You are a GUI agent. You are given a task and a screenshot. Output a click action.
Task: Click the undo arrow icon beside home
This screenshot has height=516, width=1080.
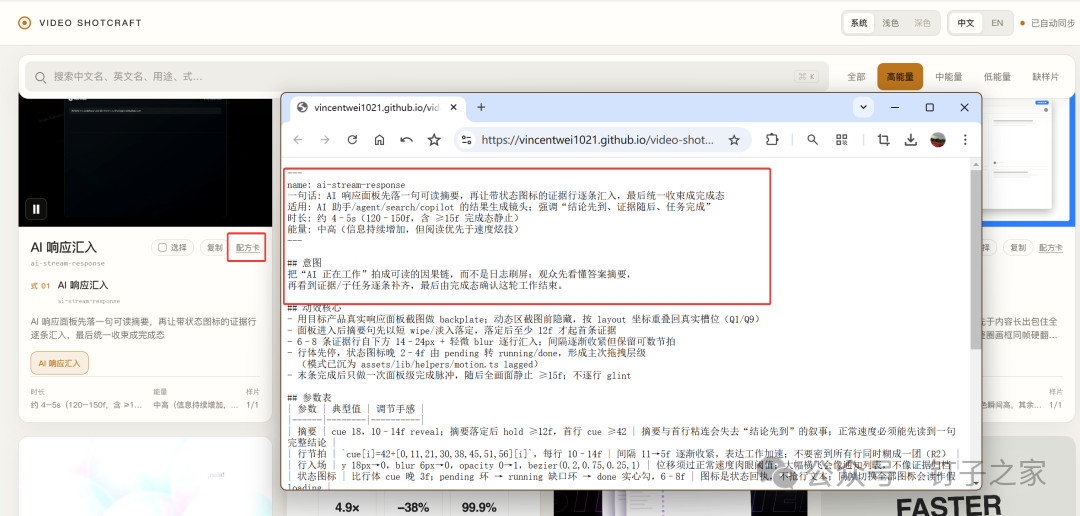[x=406, y=140]
